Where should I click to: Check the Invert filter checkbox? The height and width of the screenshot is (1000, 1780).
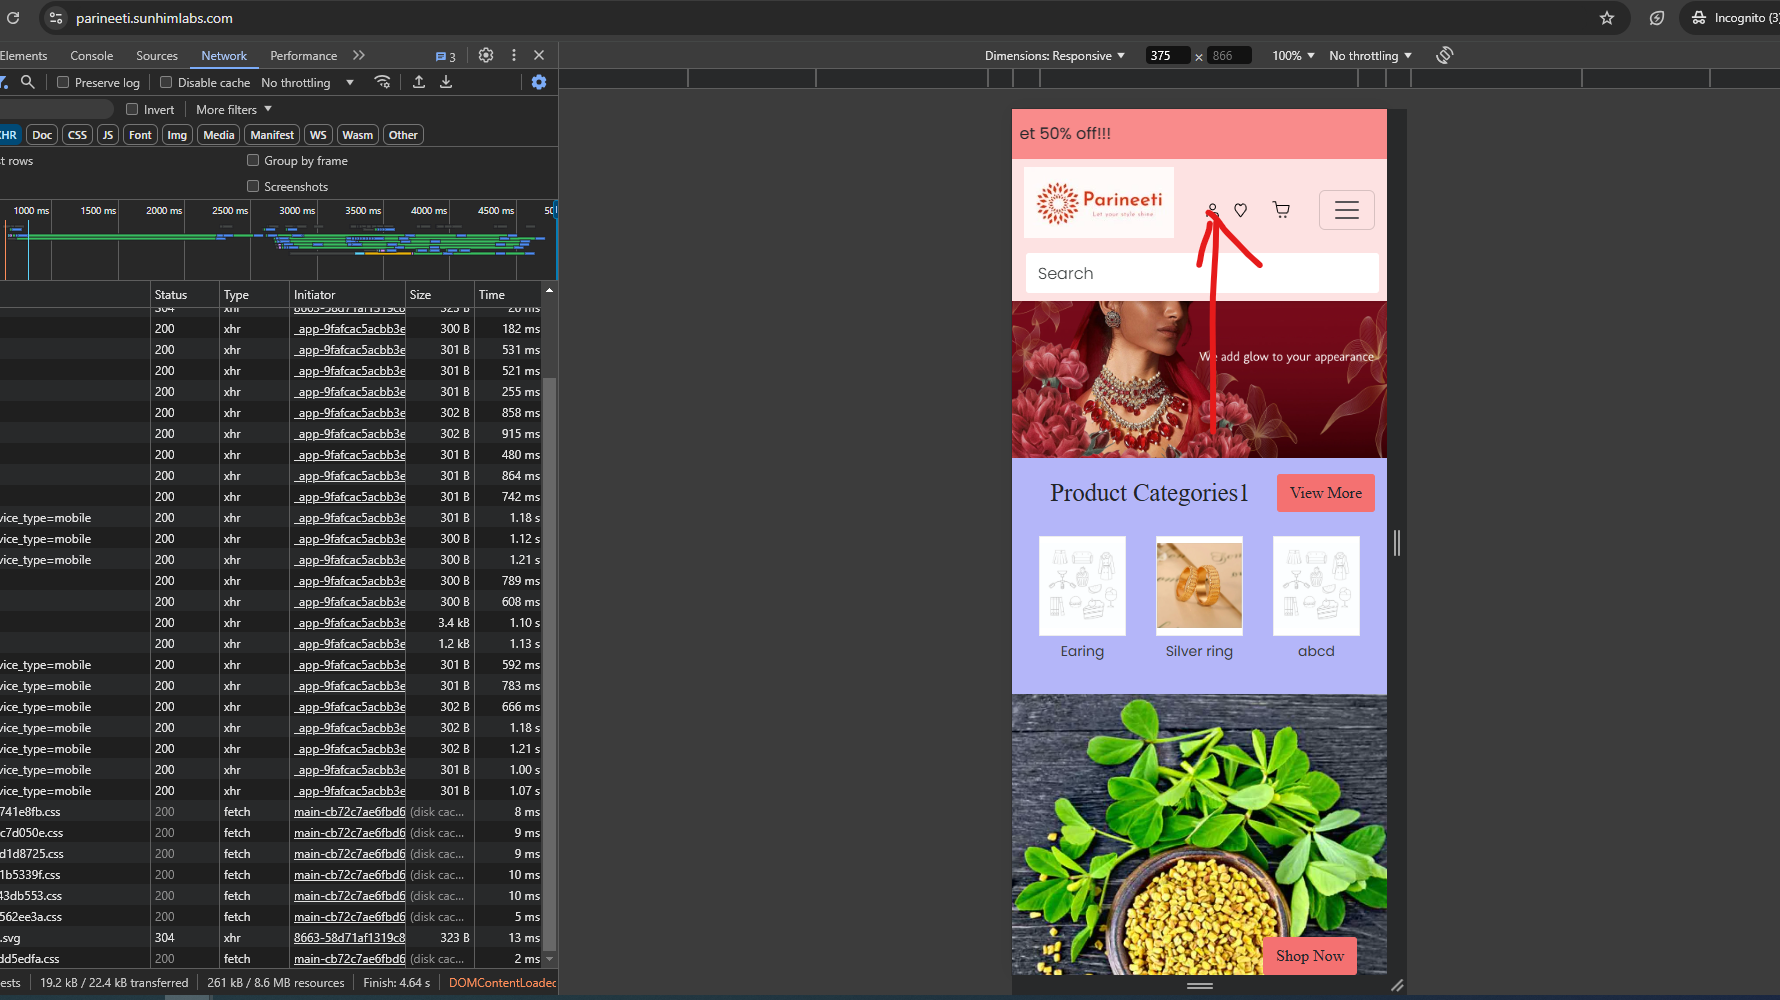point(132,110)
